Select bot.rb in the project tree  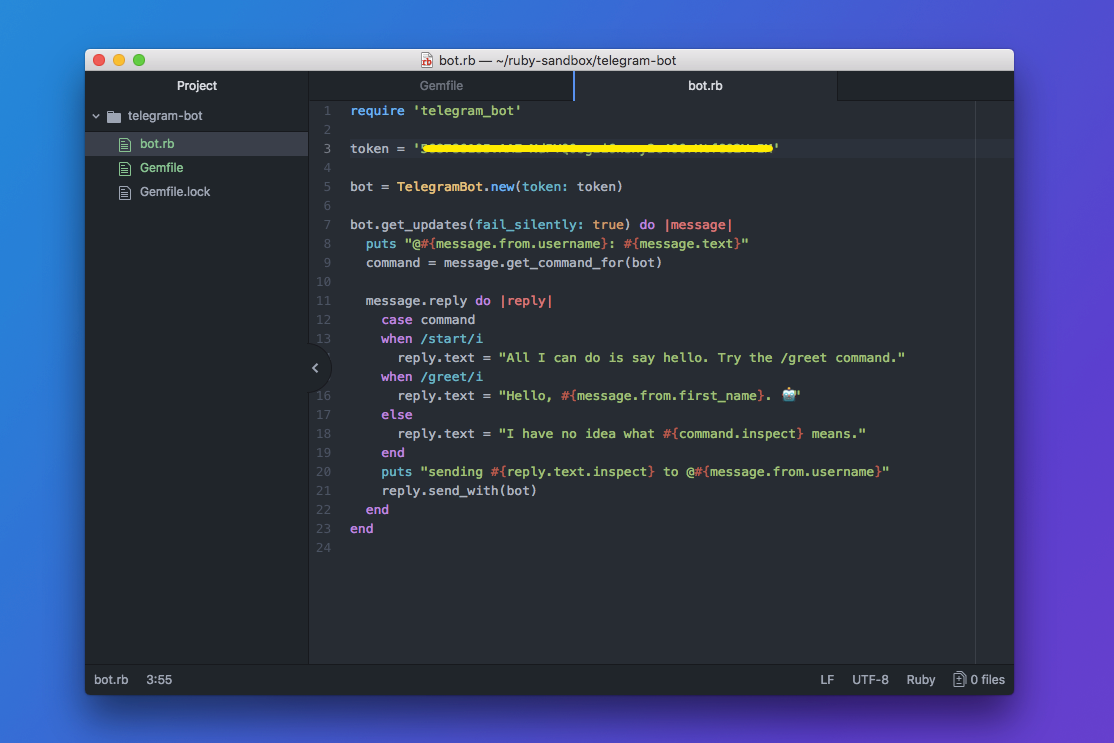coord(157,144)
